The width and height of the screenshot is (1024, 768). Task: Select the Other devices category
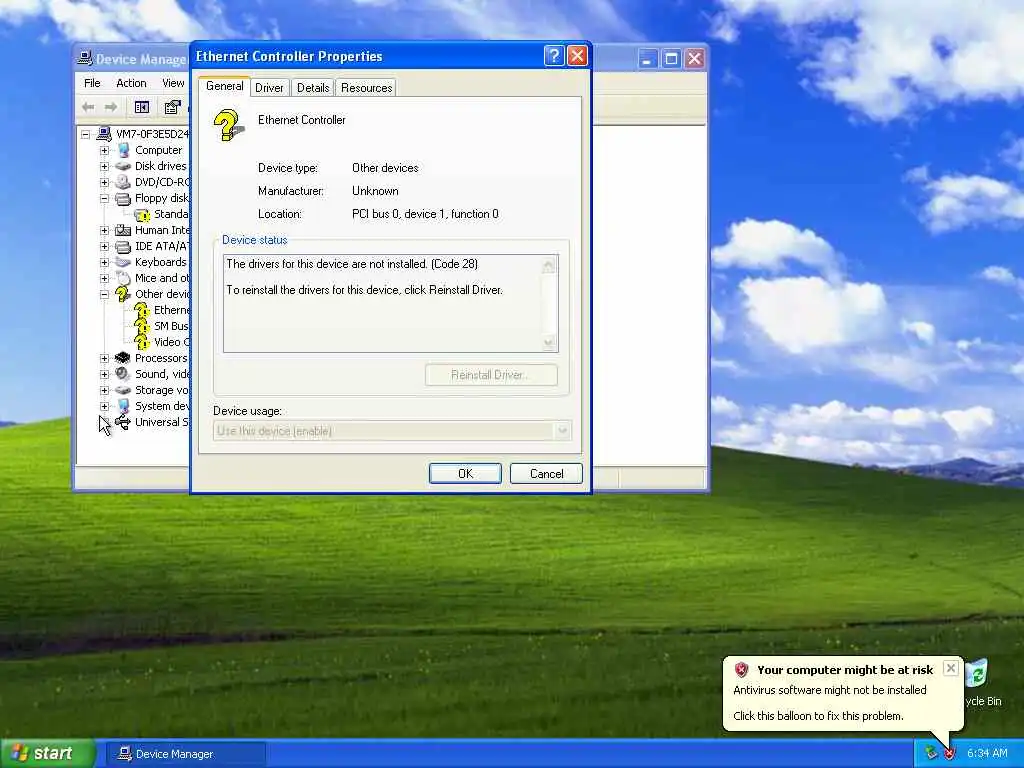pos(161,294)
